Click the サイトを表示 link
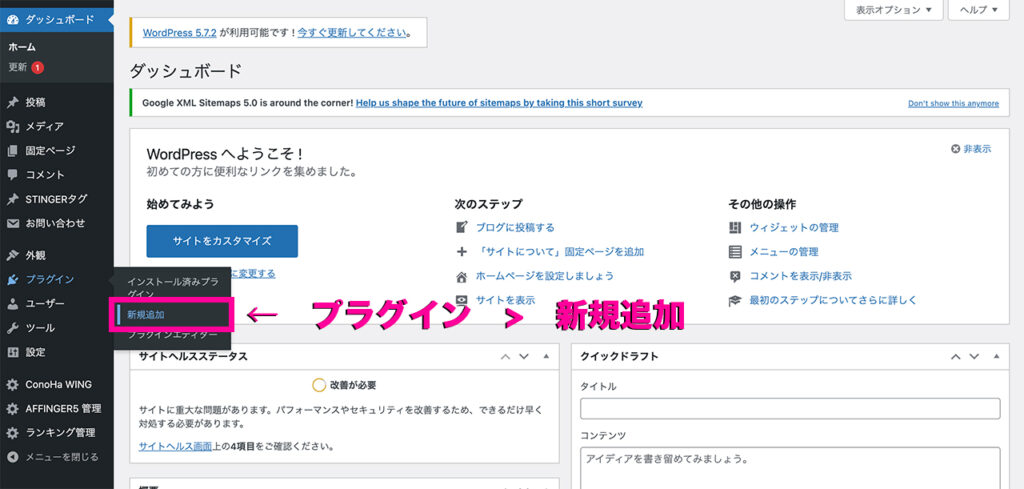Image resolution: width=1024 pixels, height=489 pixels. coord(505,300)
